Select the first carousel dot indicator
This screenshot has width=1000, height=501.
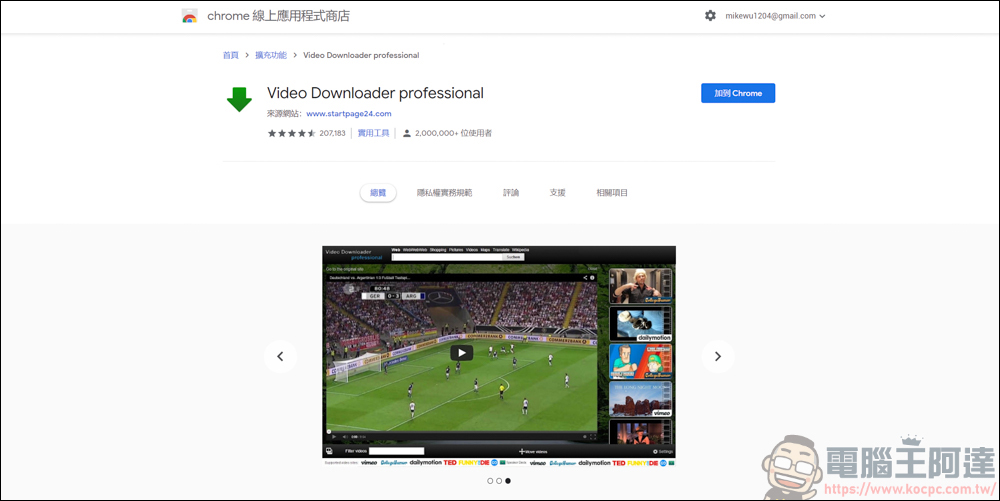tap(490, 481)
